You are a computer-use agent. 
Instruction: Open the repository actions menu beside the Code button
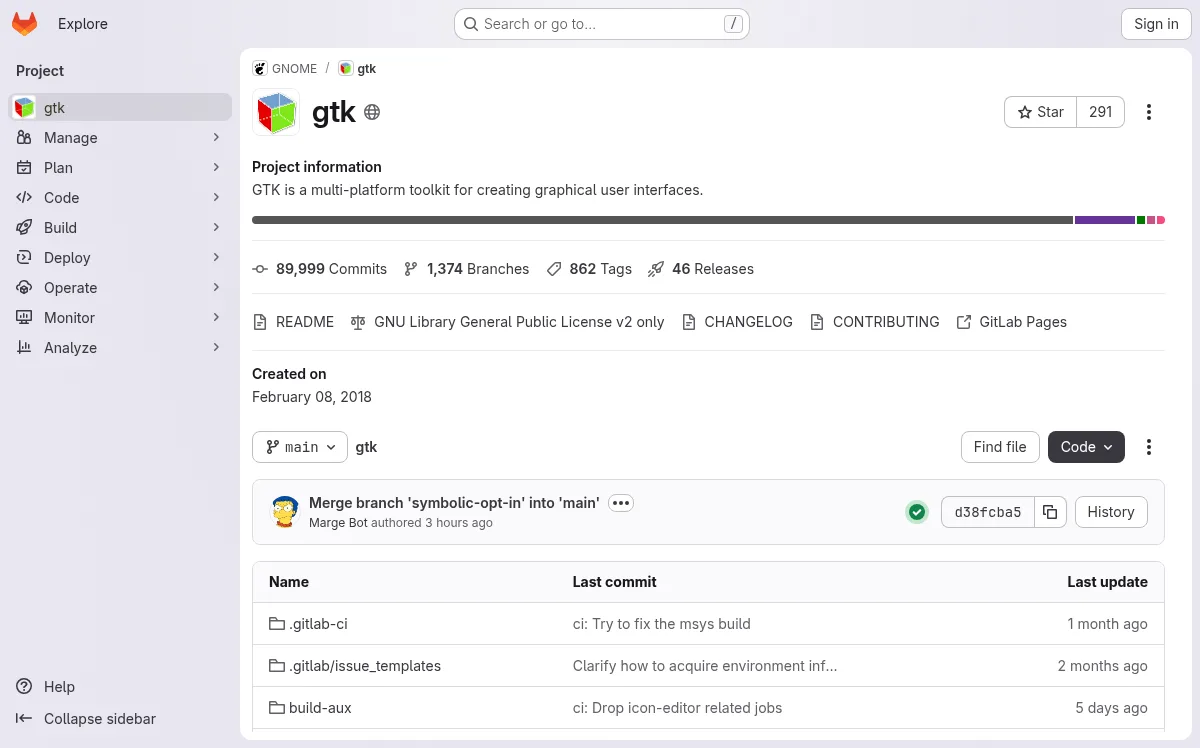tap(1149, 447)
